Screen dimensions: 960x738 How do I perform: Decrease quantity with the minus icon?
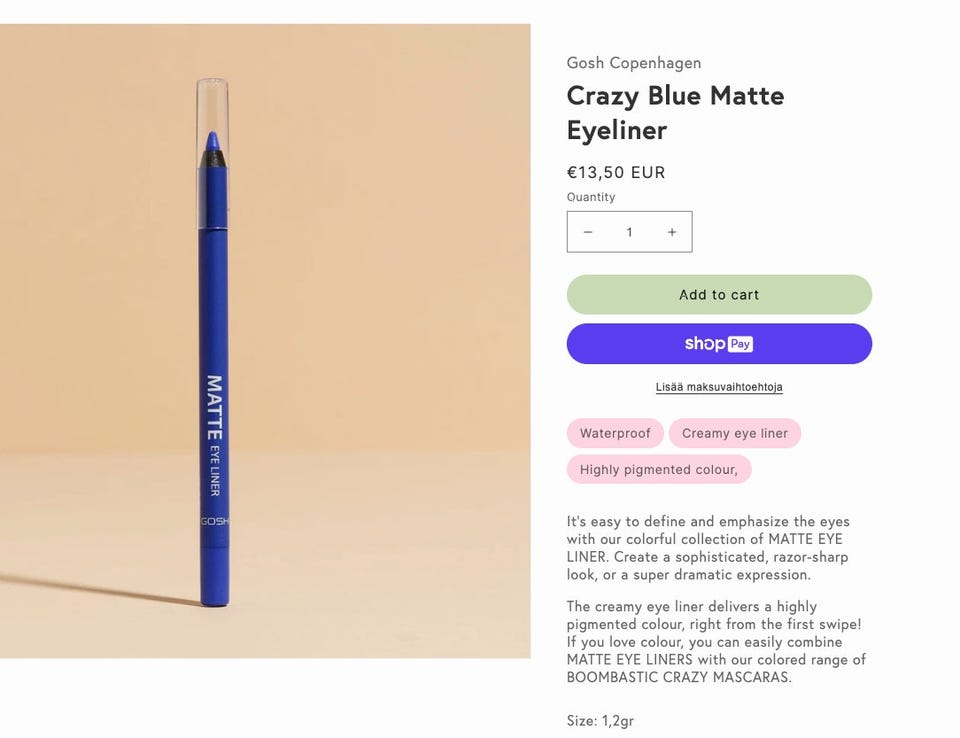tap(588, 232)
